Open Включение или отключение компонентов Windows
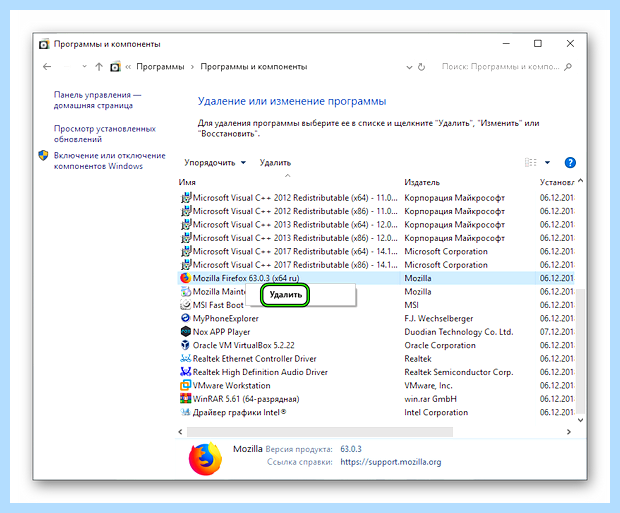Image resolution: width=620 pixels, height=513 pixels. coord(110,161)
